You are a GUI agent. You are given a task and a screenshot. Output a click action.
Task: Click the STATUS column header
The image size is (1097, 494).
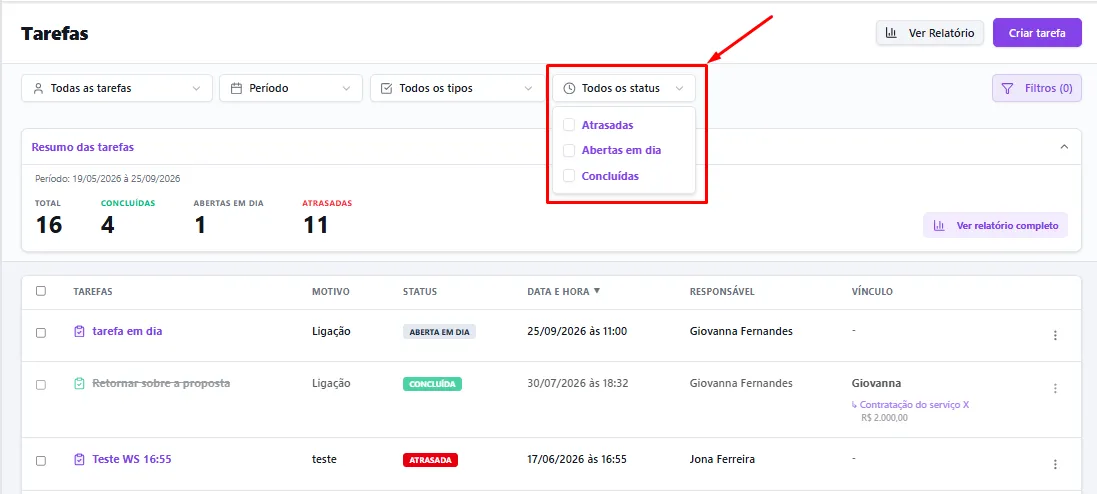[420, 291]
